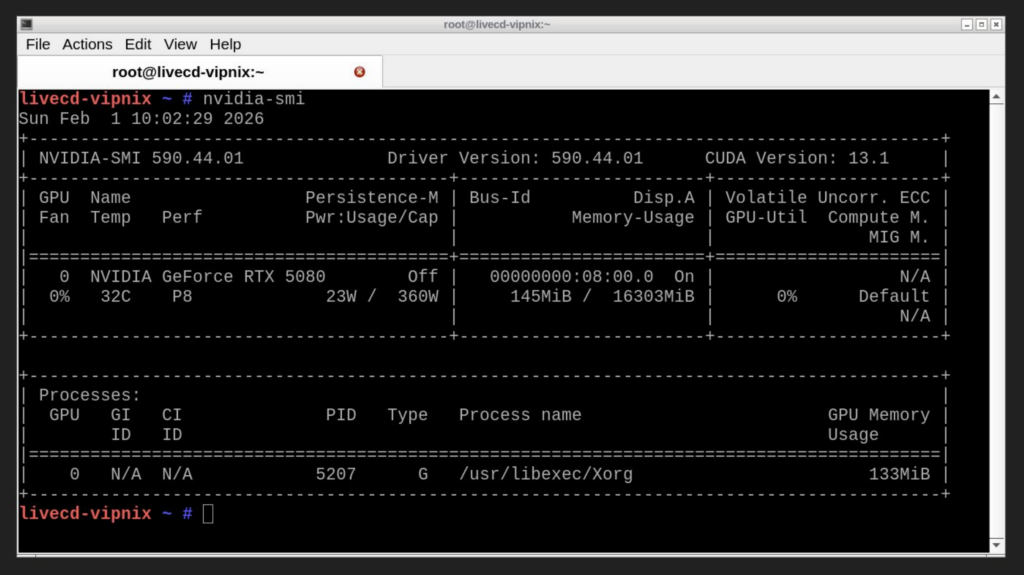Open the Edit menu
The width and height of the screenshot is (1024, 575).
click(138, 44)
